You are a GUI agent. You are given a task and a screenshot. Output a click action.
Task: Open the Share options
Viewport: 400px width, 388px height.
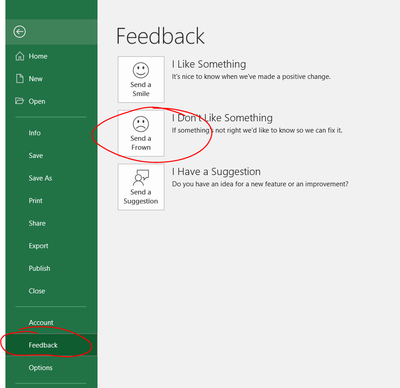(37, 223)
